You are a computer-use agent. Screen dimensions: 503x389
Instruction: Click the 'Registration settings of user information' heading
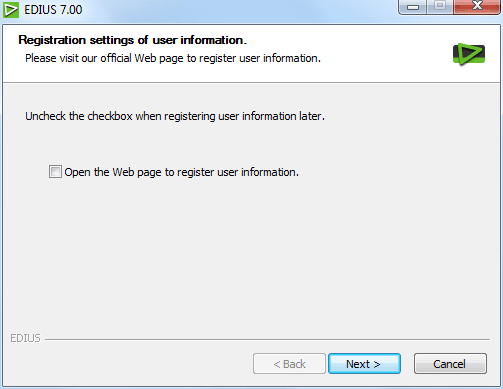point(132,40)
